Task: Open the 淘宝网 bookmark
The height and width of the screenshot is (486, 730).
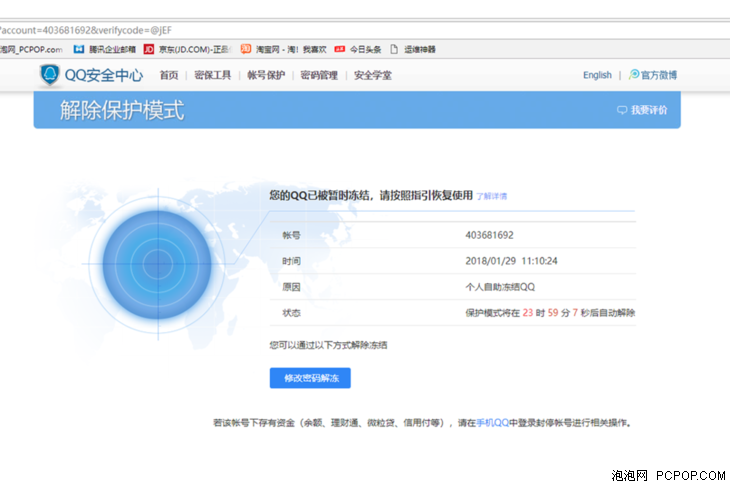Action: pos(267,49)
